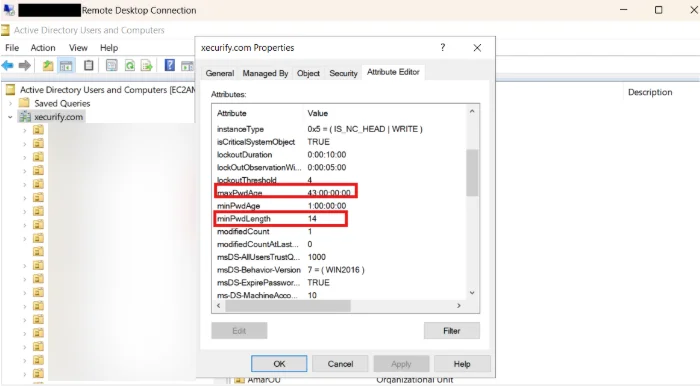Click the OK button
This screenshot has height=386, width=700.
279,364
